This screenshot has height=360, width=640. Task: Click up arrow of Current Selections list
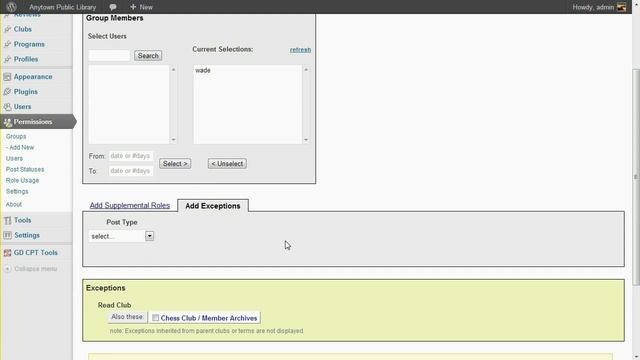click(306, 70)
